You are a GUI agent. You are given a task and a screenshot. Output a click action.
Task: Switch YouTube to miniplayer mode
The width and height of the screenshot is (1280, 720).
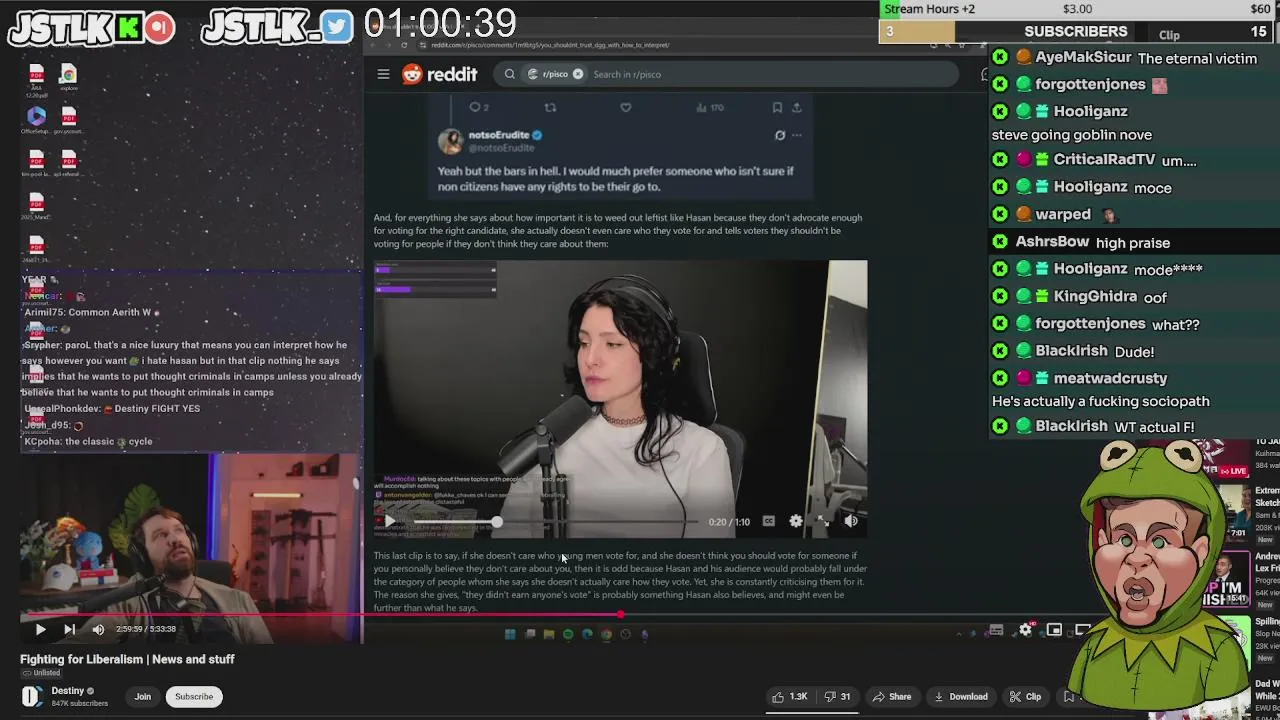1054,629
